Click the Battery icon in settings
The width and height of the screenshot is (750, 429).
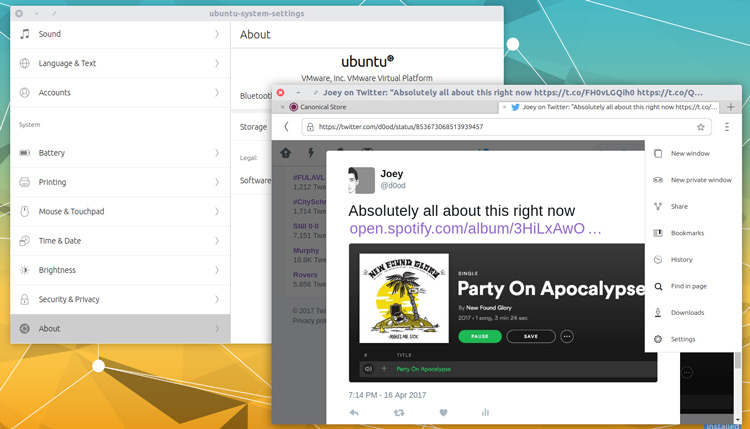pos(24,153)
